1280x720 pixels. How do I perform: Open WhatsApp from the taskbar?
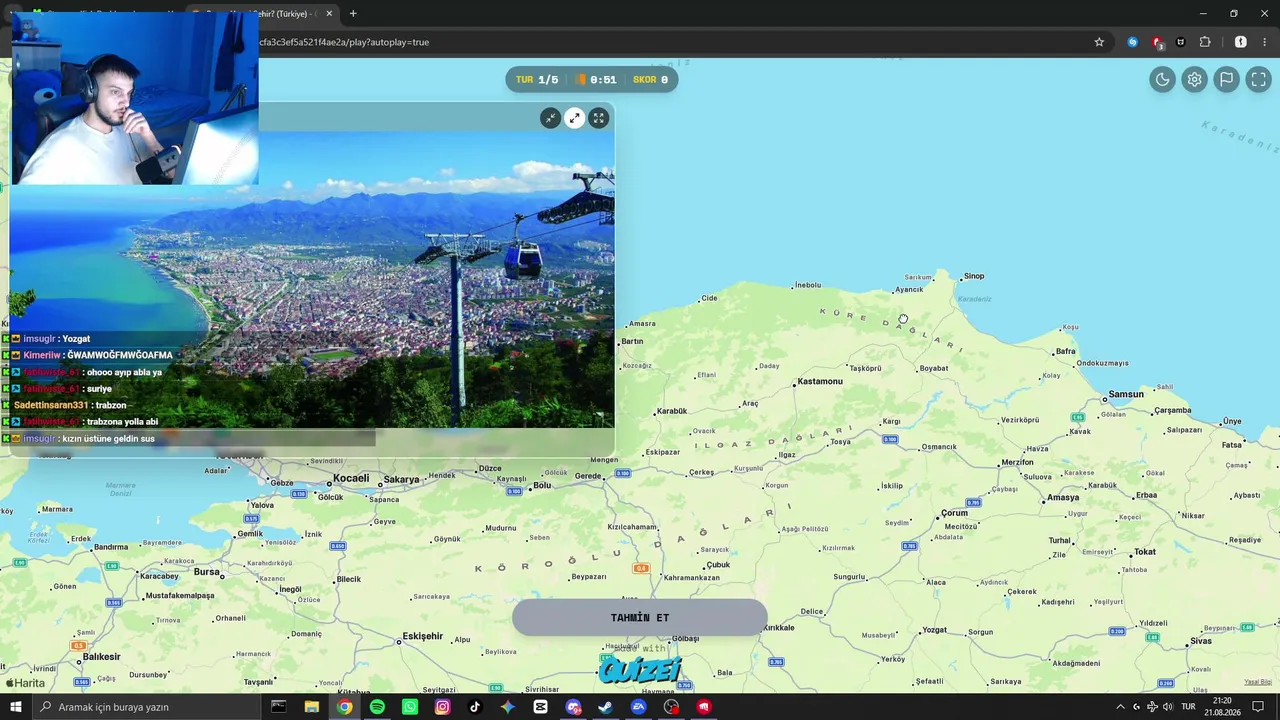coord(410,707)
